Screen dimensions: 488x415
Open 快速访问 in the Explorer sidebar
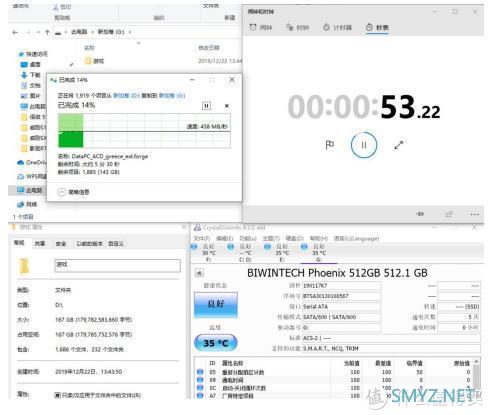coord(33,54)
